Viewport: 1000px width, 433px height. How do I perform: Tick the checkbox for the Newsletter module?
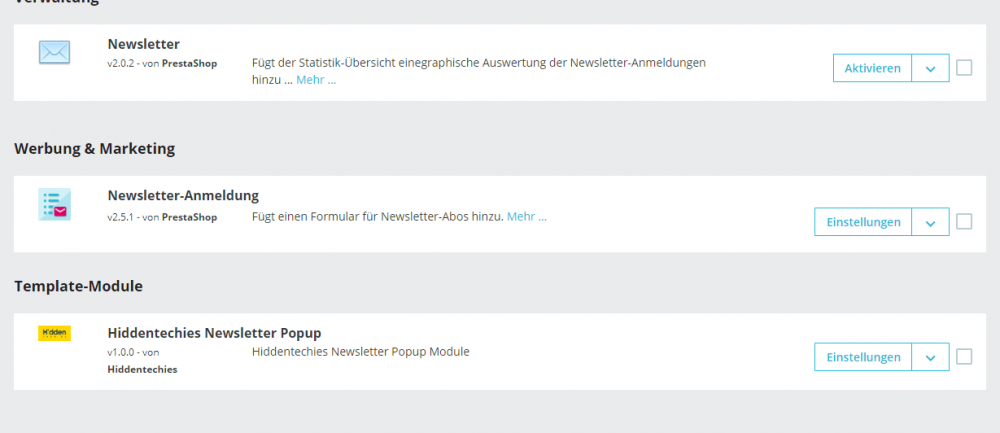(x=964, y=68)
